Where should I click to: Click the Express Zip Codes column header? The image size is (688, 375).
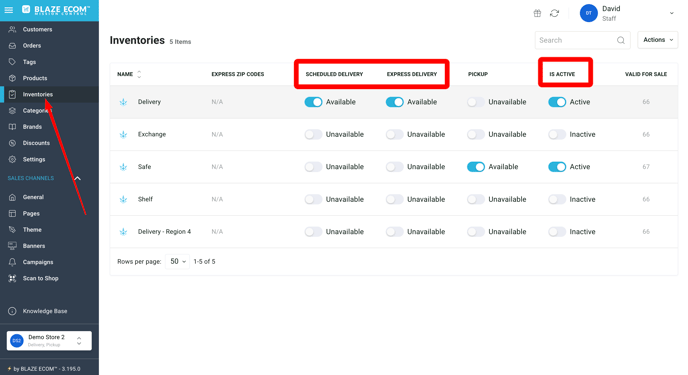click(237, 75)
